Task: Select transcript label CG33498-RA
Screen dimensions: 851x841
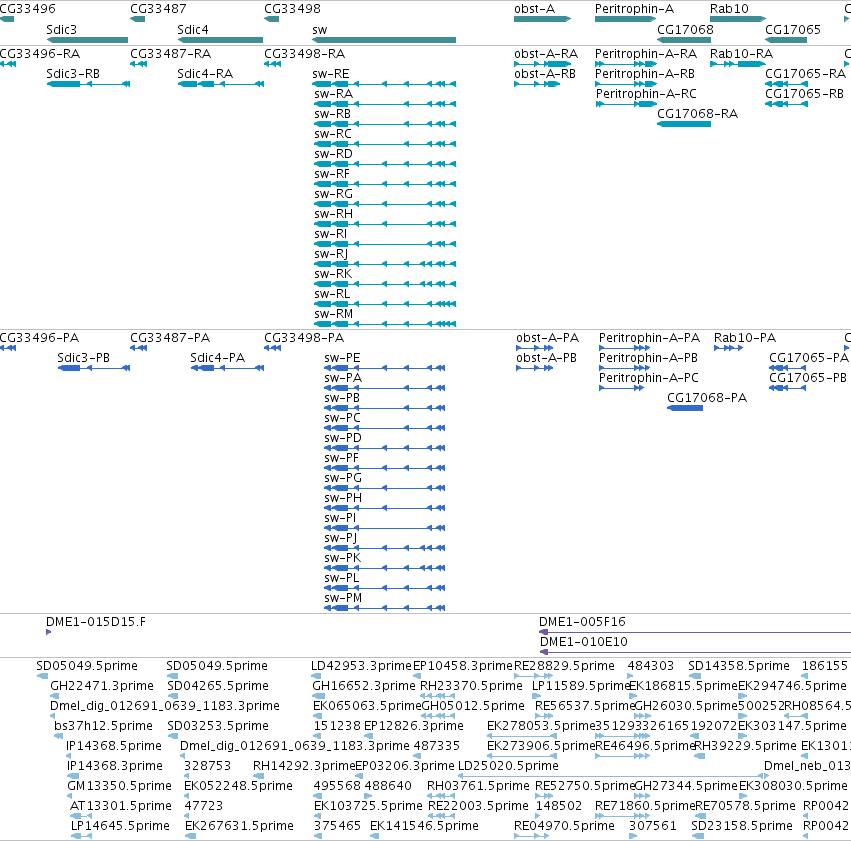Action: click(304, 54)
